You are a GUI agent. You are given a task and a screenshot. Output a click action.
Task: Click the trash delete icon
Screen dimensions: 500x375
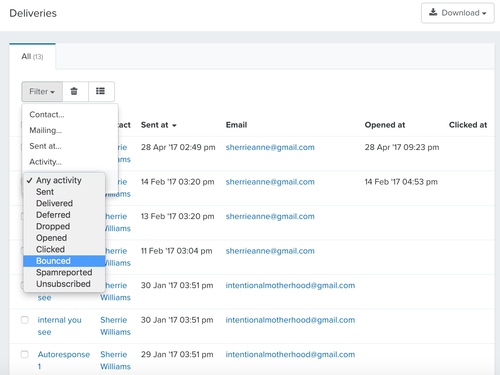[x=74, y=91]
